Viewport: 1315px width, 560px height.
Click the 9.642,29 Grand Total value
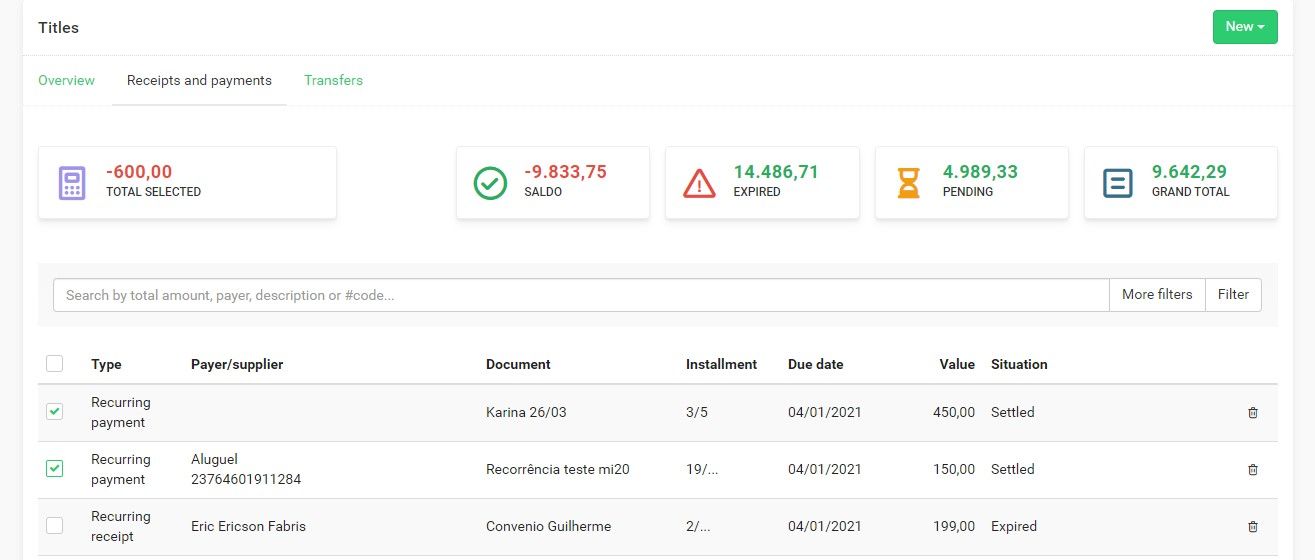pyautogui.click(x=1189, y=172)
